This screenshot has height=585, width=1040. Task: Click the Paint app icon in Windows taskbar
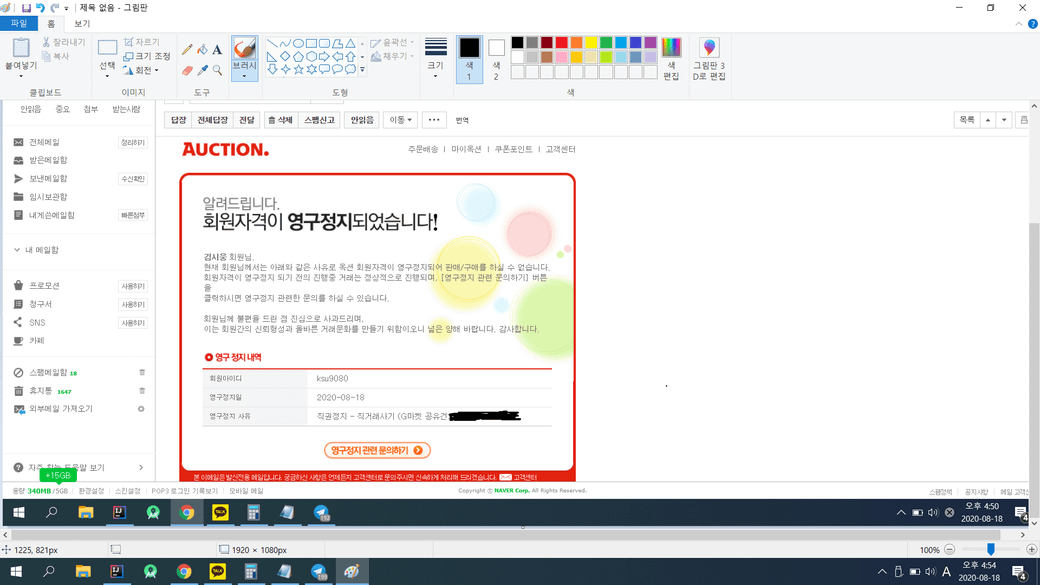(351, 572)
